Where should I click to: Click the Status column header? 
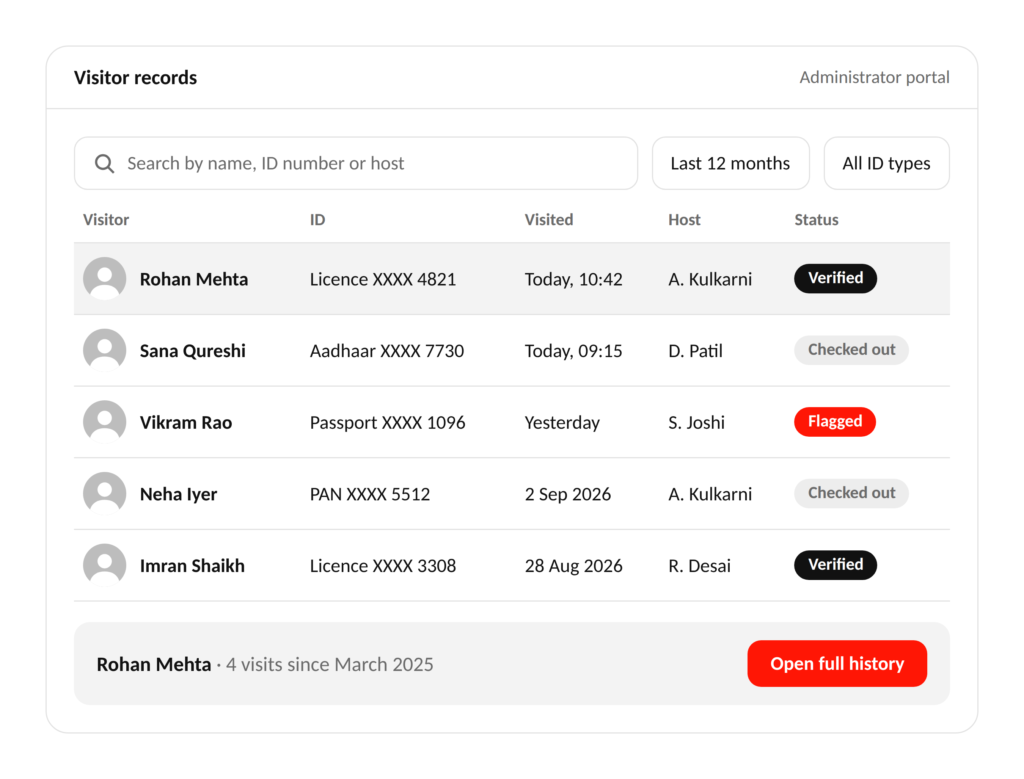(x=816, y=219)
